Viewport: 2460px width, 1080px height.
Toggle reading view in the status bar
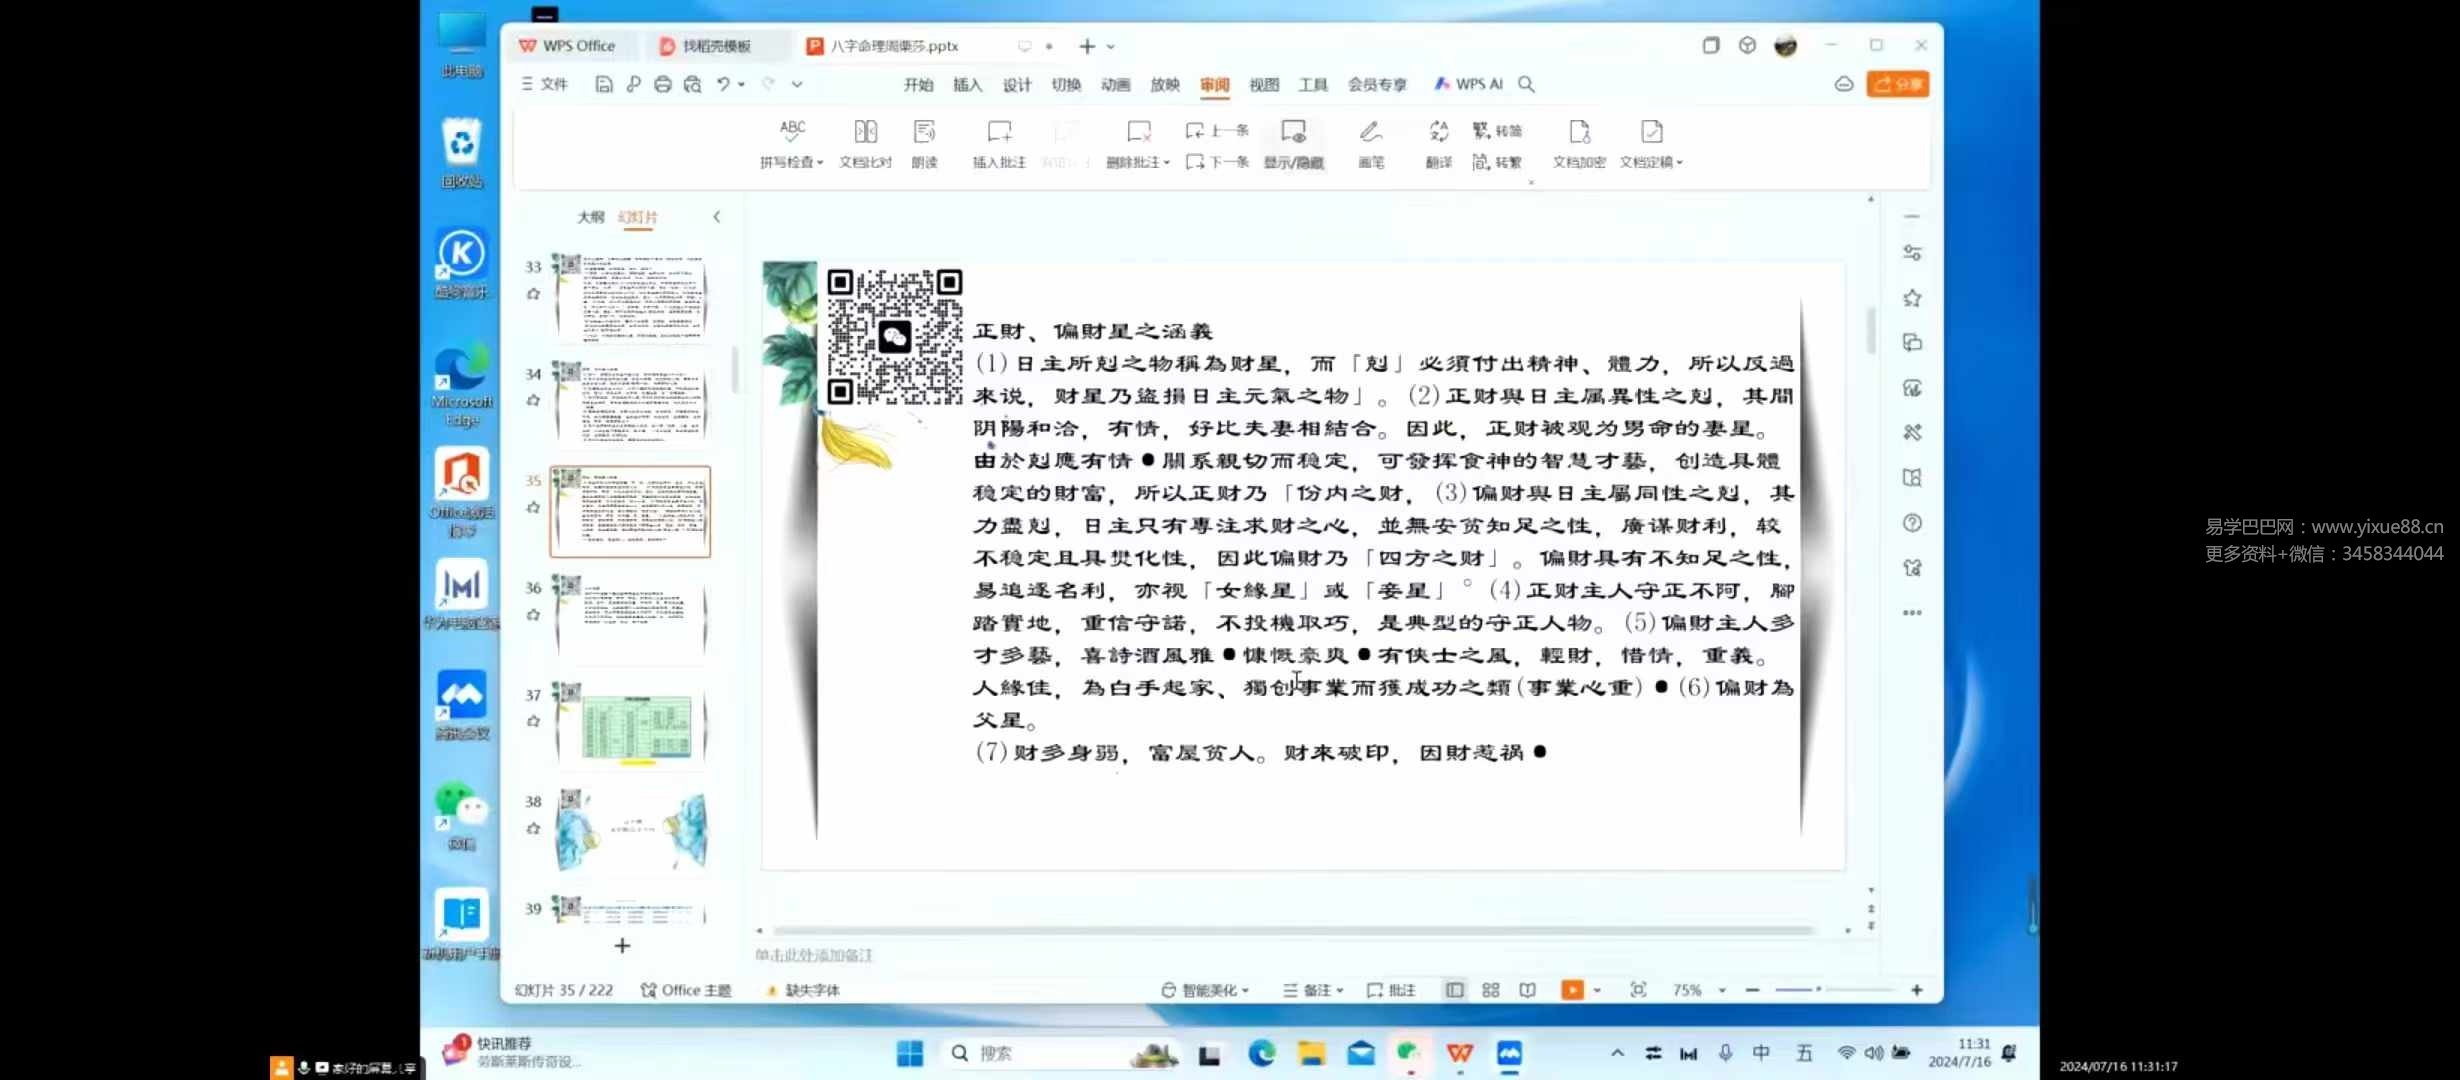[1527, 989]
